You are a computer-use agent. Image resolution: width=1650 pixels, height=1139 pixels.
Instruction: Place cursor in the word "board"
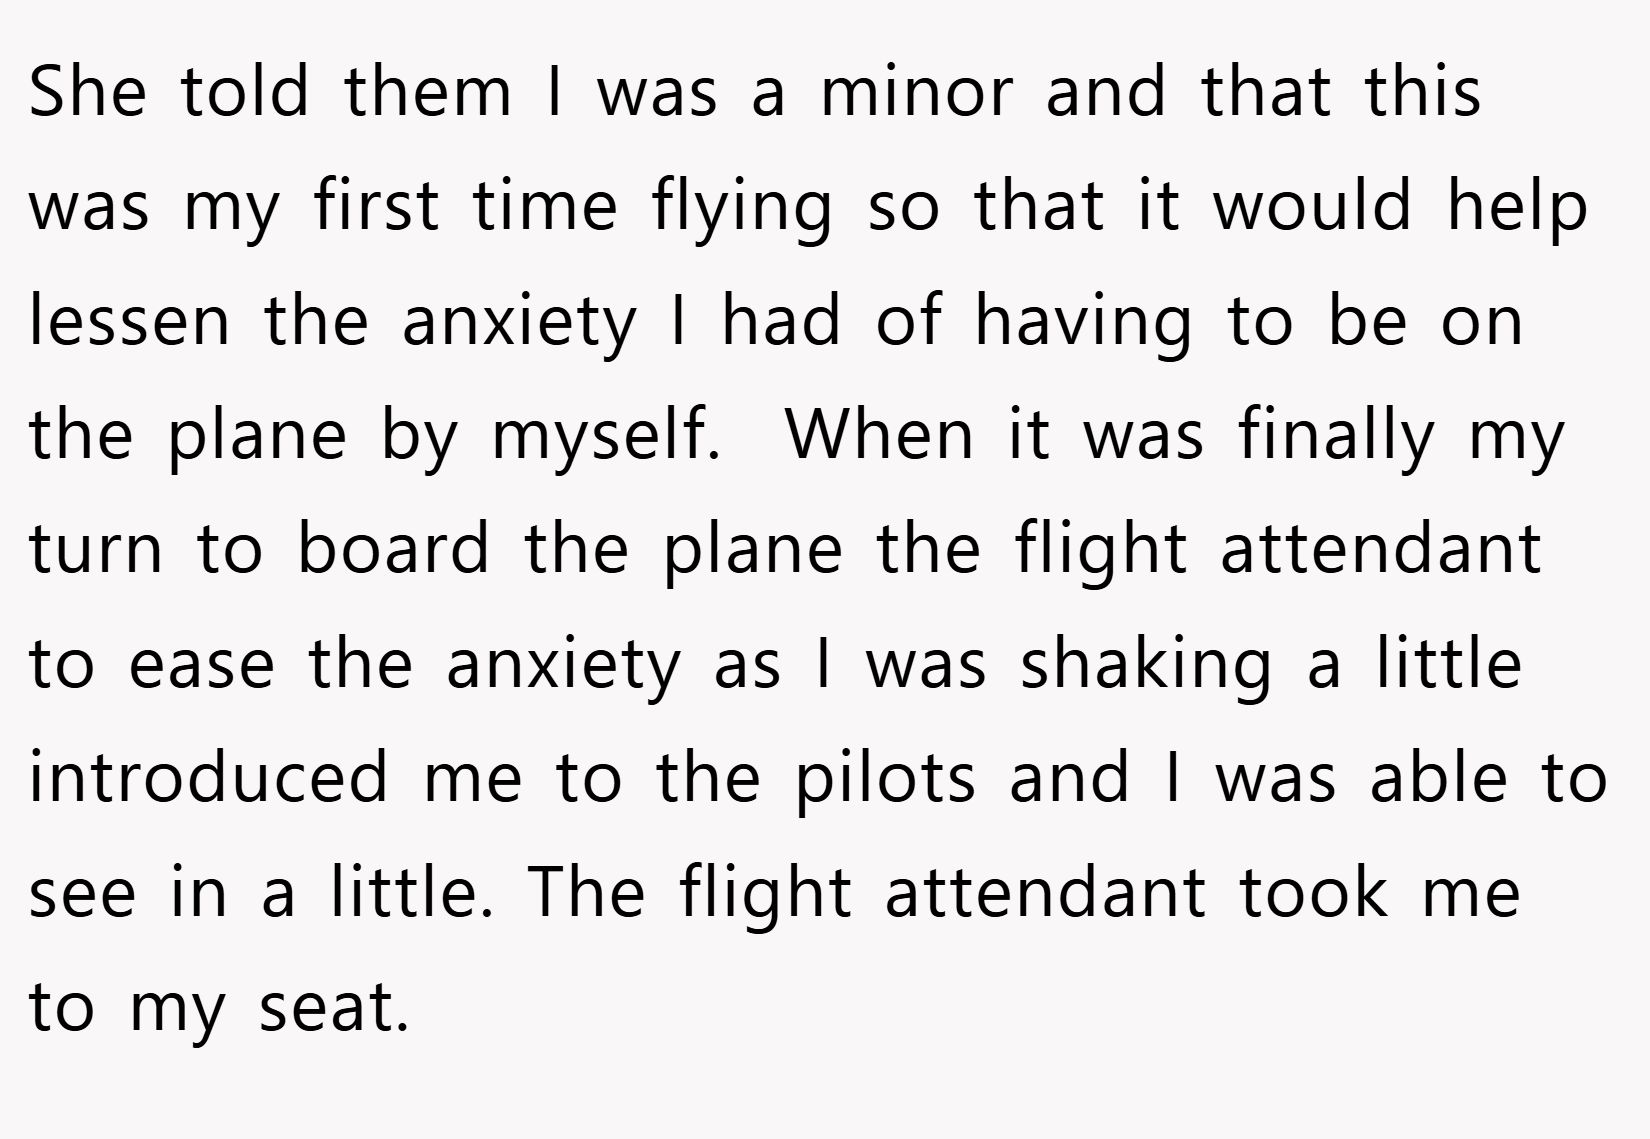click(394, 549)
